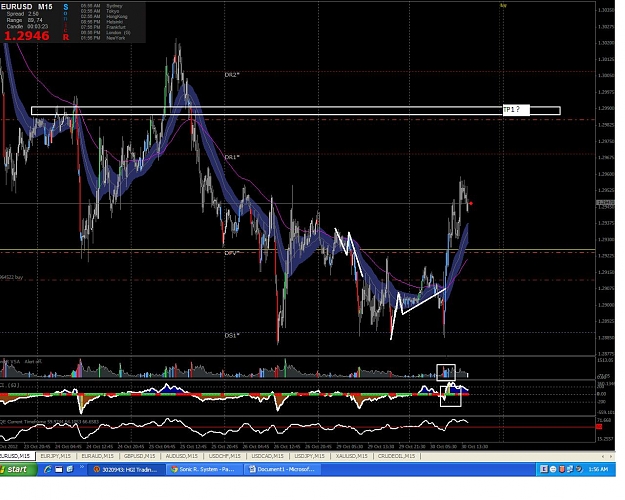The width and height of the screenshot is (625, 500).
Task: Click the red 1.2946 price display
Action: point(27,36)
